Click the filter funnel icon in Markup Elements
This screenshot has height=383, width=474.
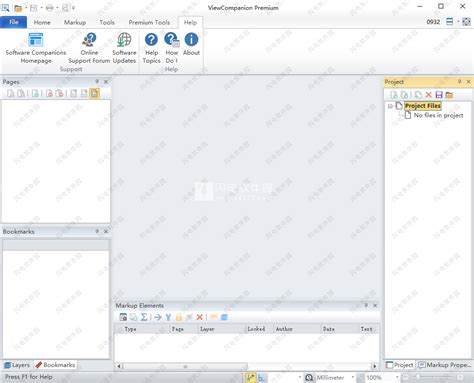click(x=168, y=317)
